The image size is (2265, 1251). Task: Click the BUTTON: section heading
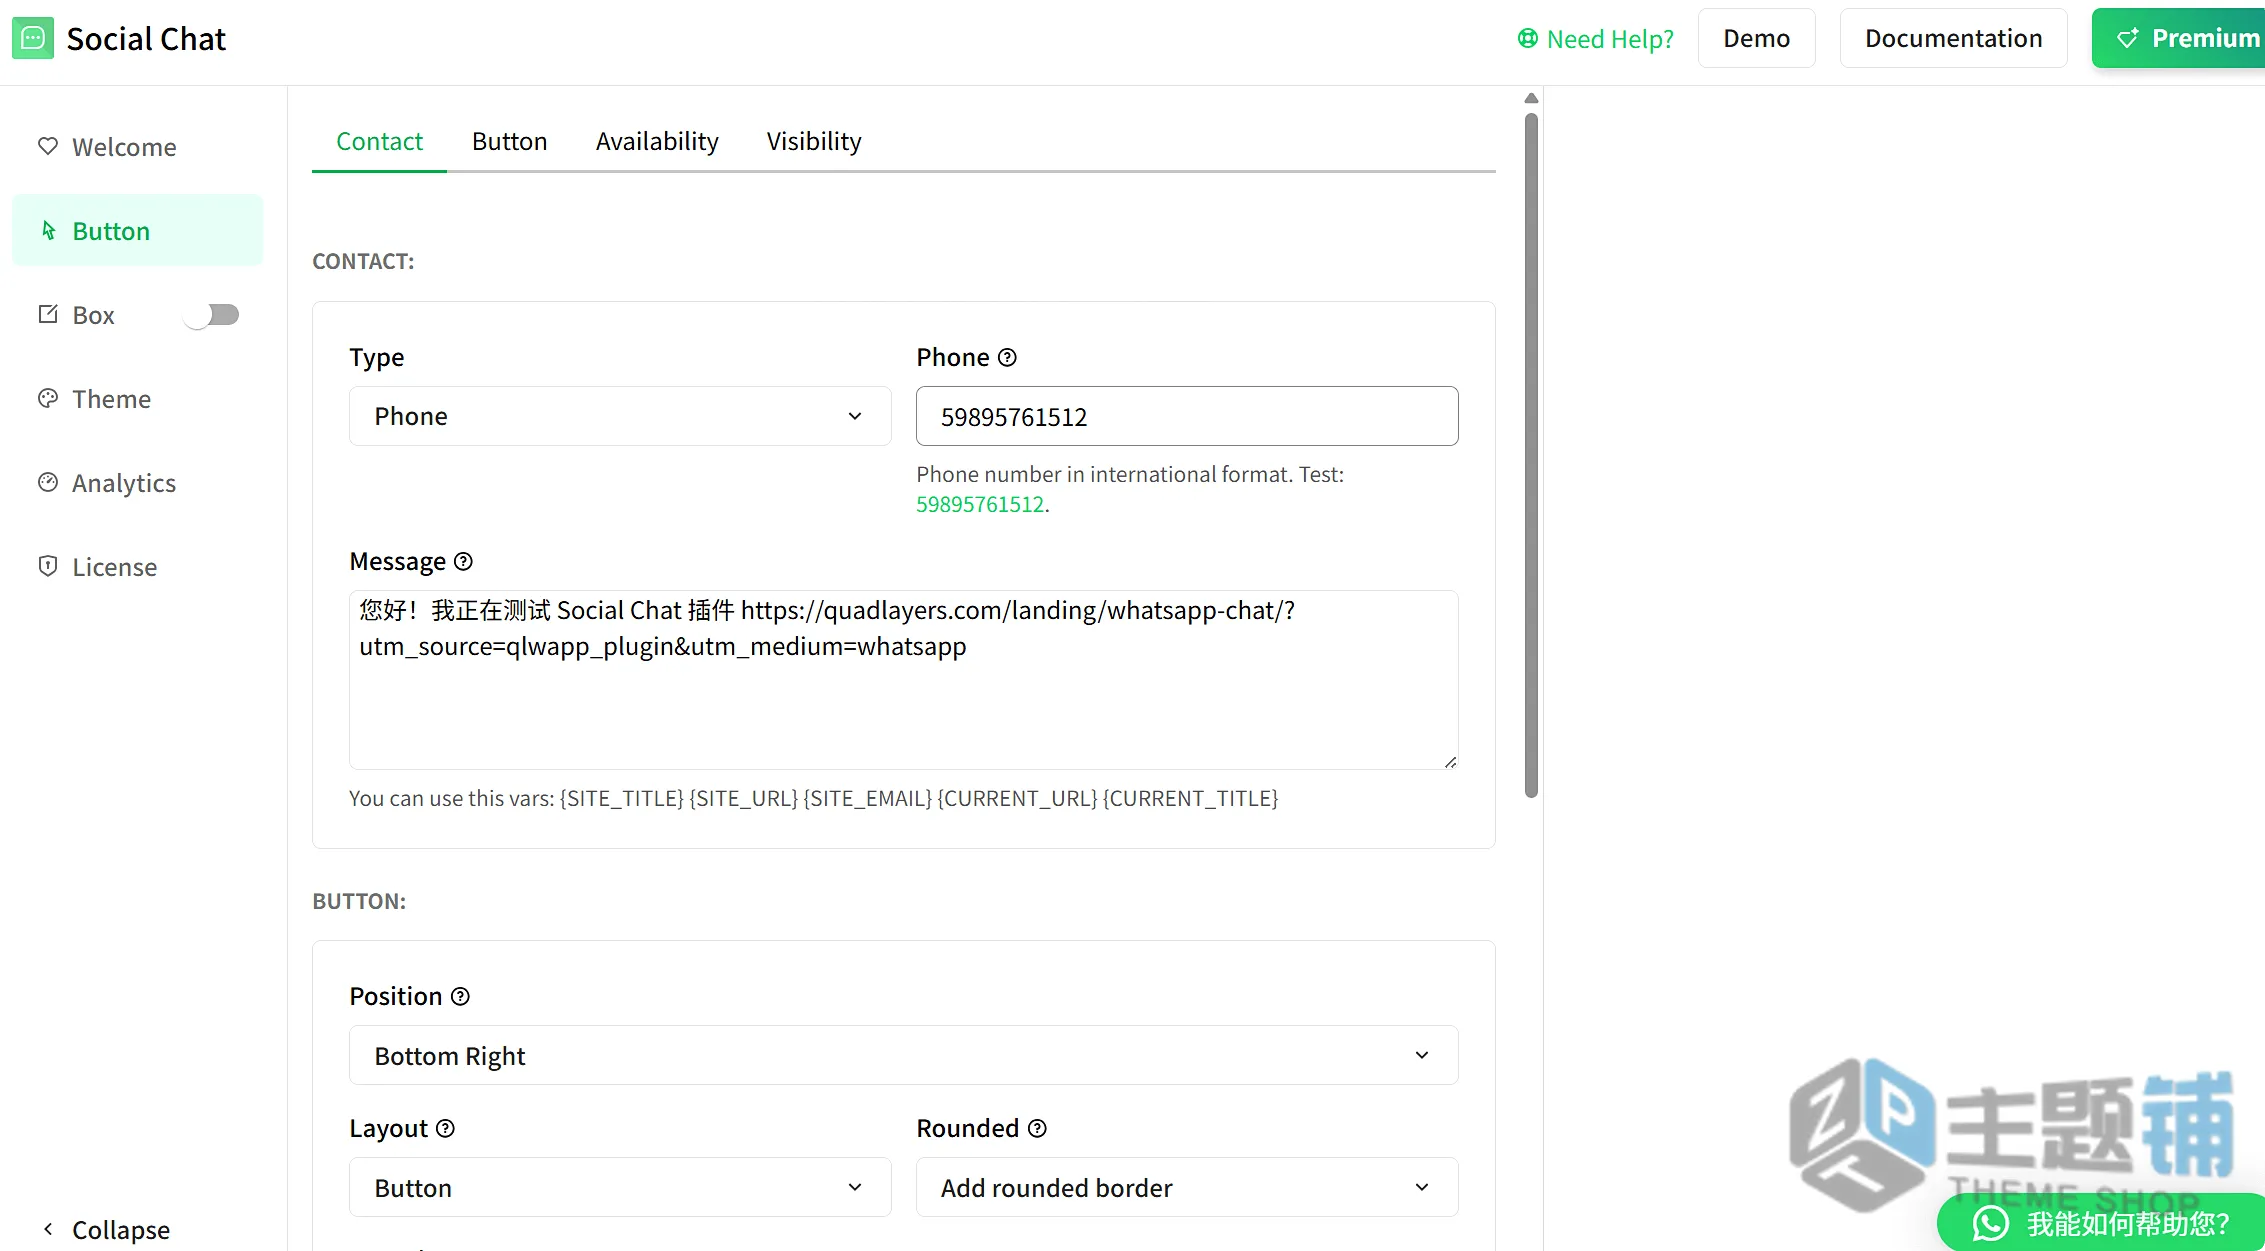359,901
